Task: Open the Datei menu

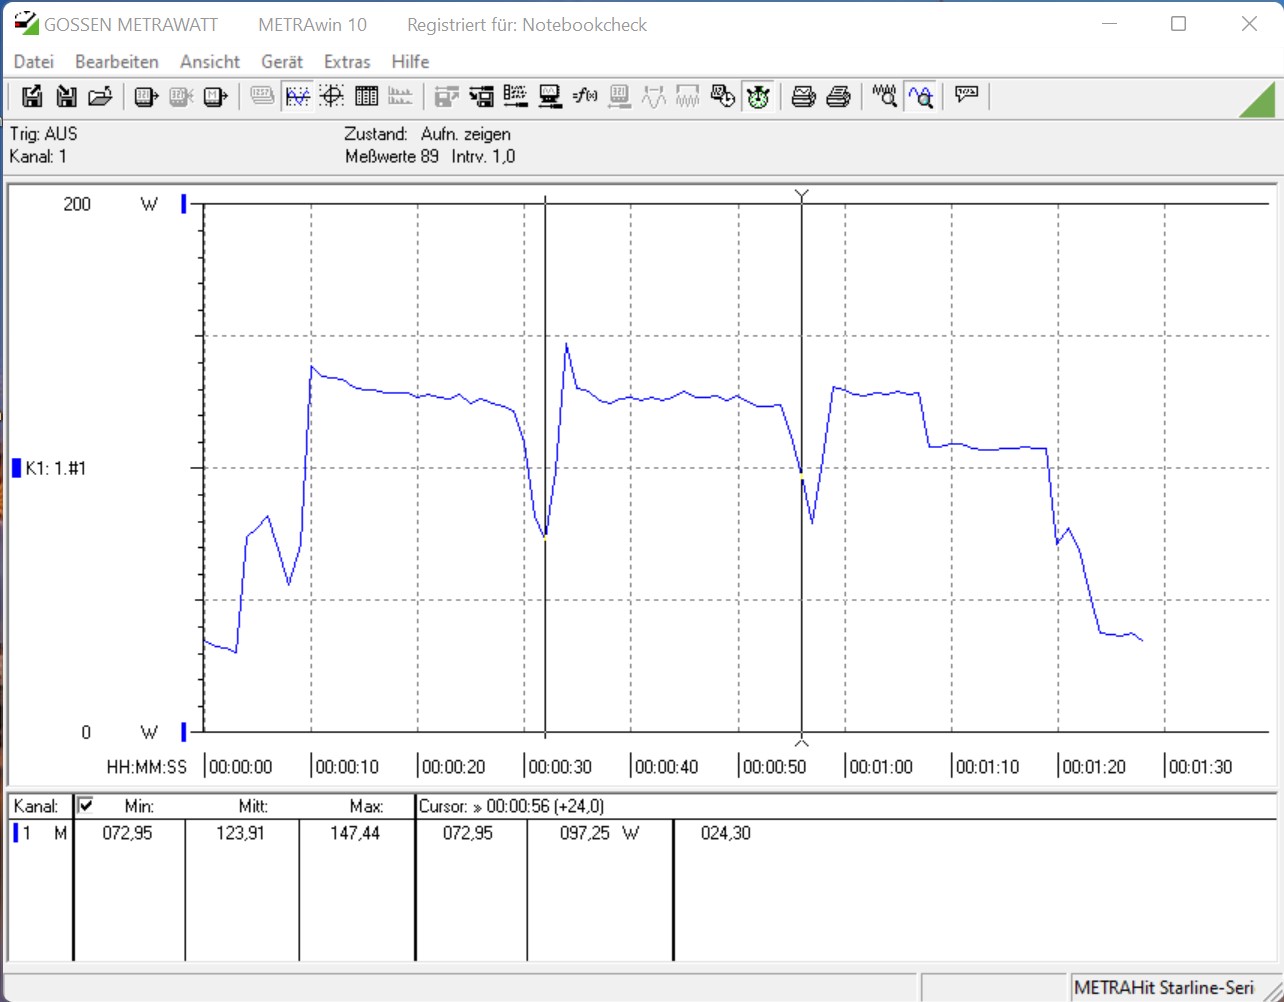Action: tap(33, 62)
